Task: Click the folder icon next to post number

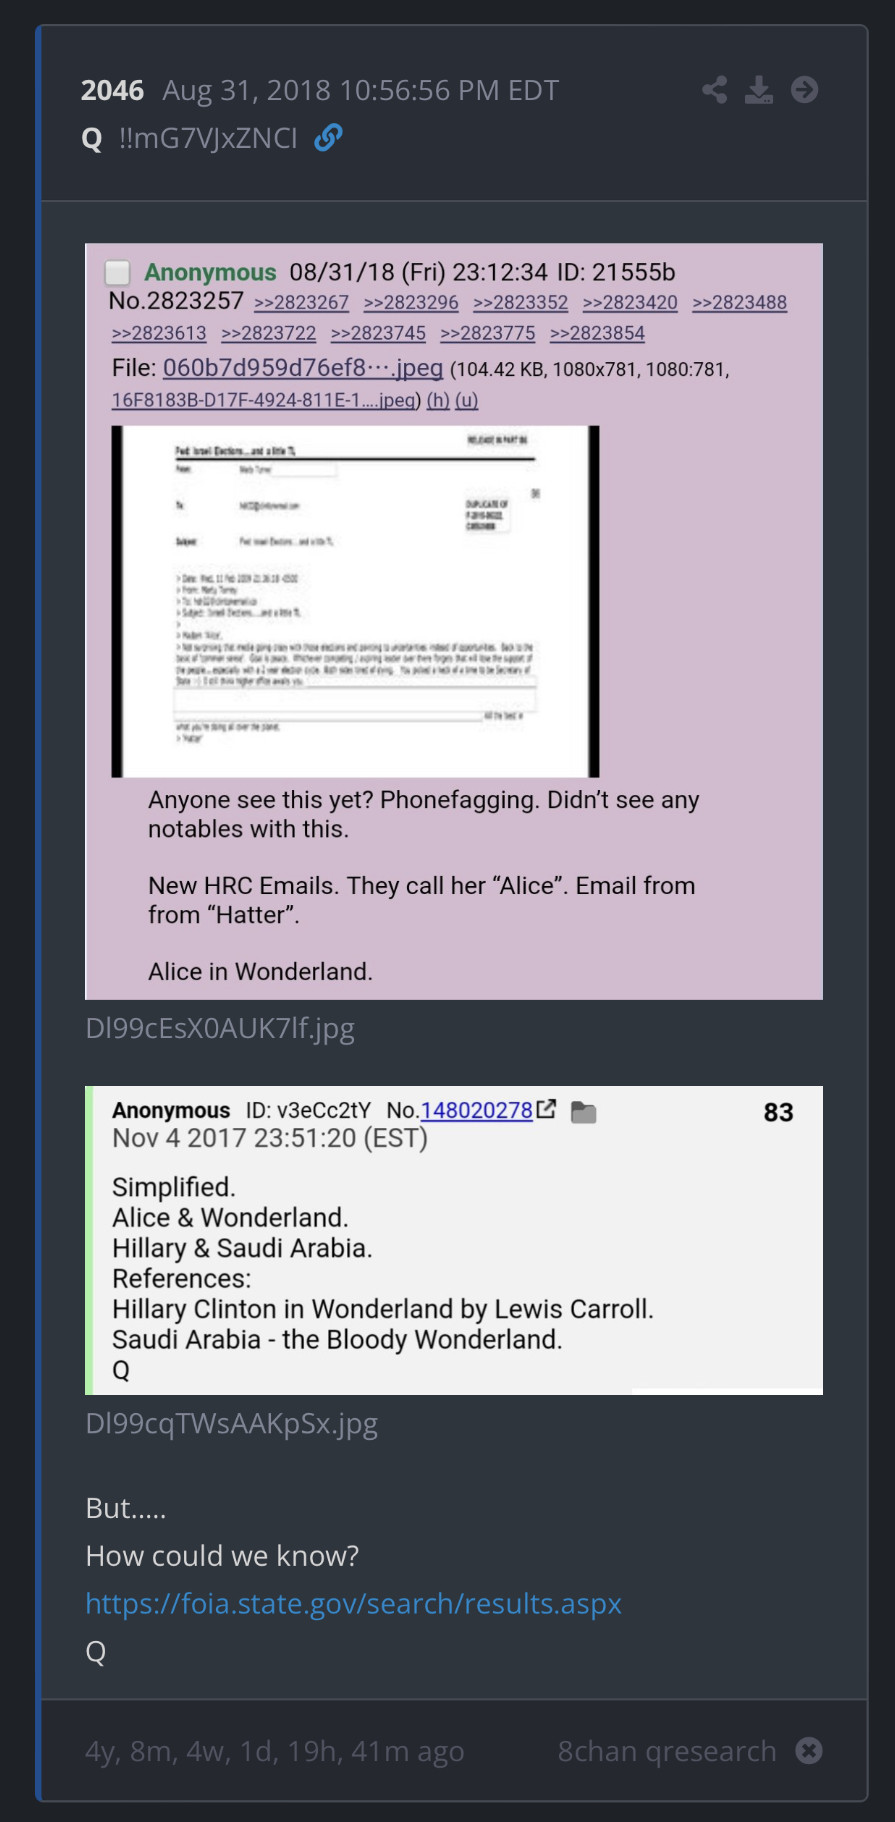Action: 583,1111
